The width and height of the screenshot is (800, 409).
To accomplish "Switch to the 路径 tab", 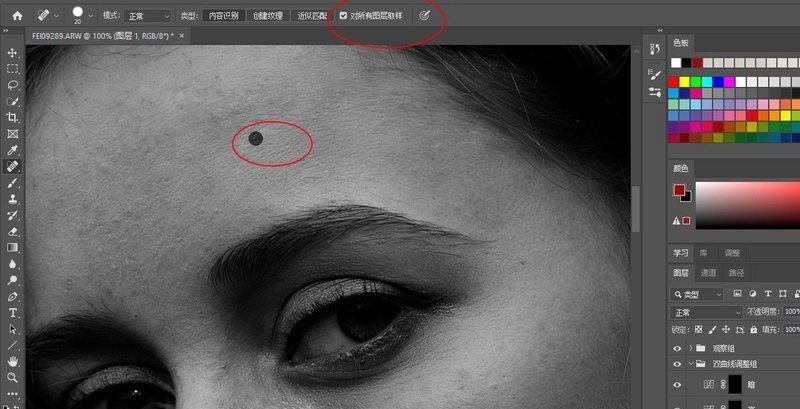I will [x=736, y=273].
